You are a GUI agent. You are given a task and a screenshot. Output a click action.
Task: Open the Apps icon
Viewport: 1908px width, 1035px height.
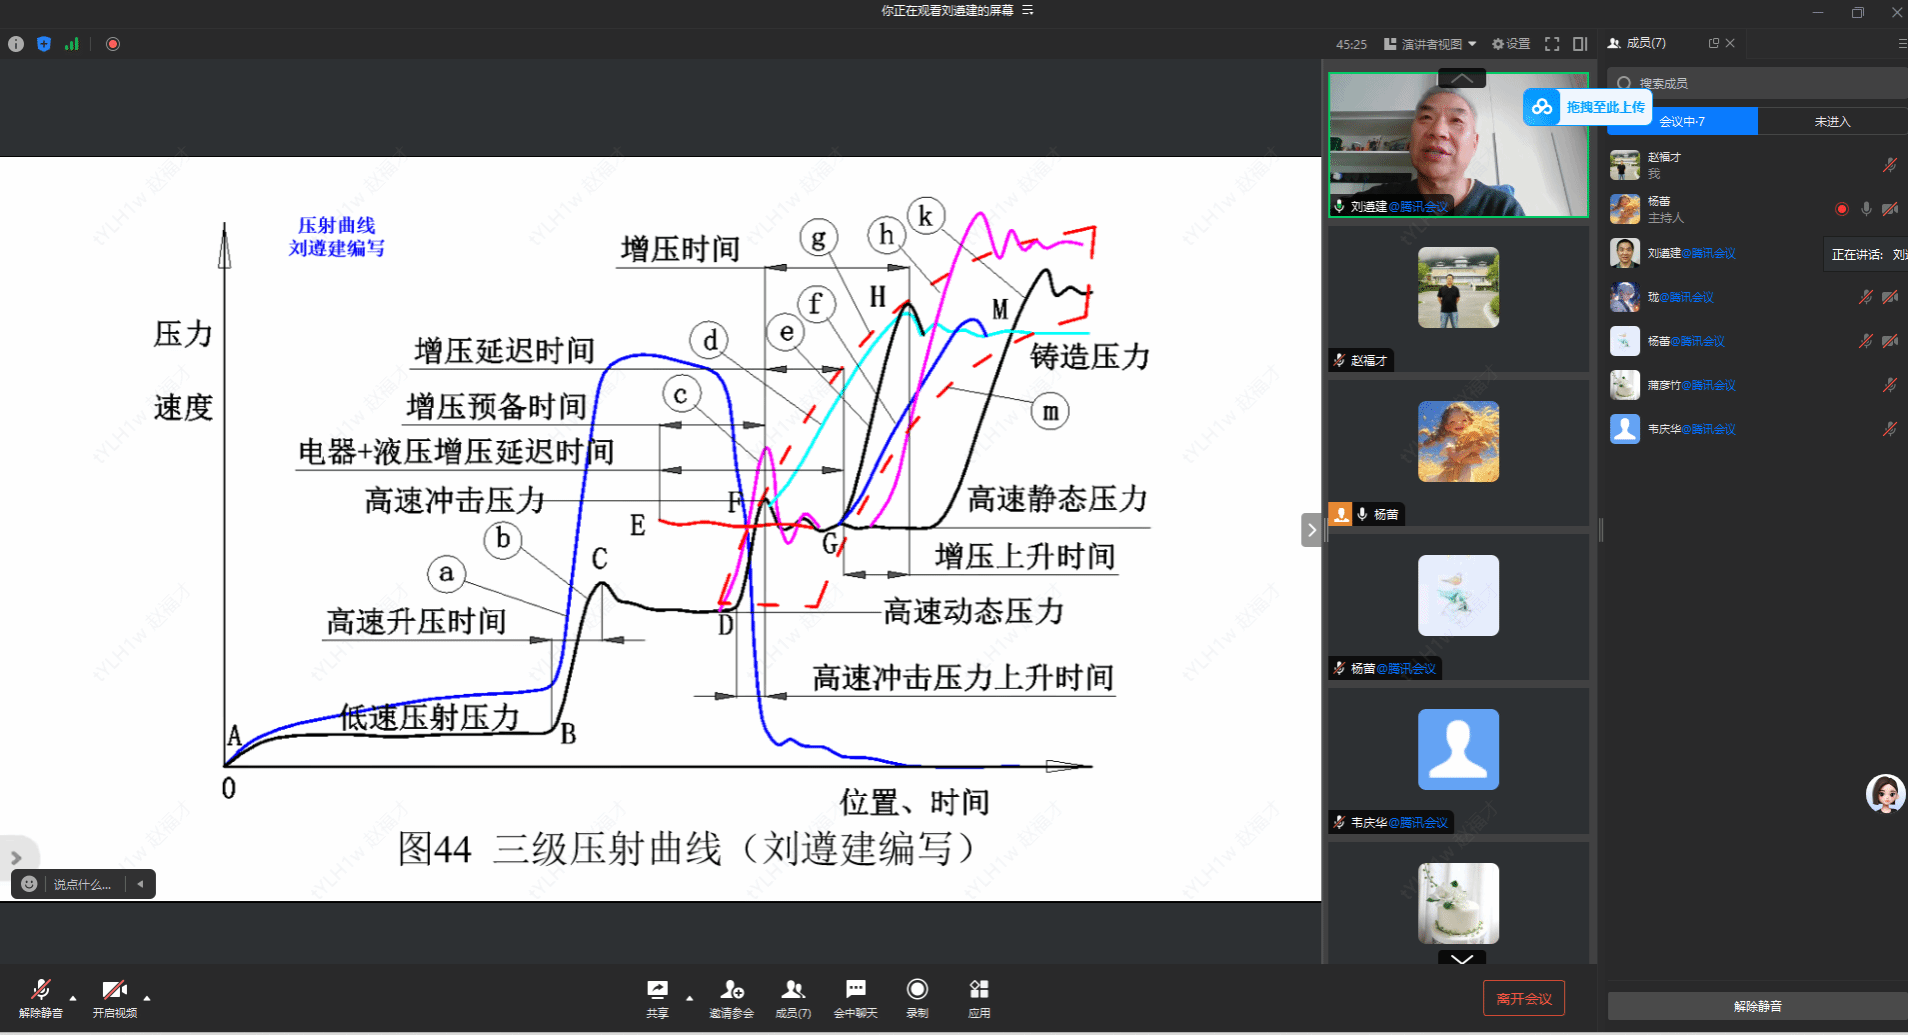click(x=979, y=991)
